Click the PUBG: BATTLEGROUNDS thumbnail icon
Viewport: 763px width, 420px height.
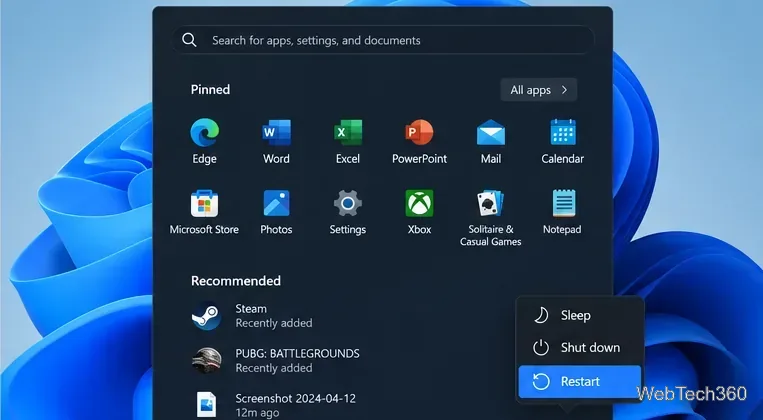206,361
